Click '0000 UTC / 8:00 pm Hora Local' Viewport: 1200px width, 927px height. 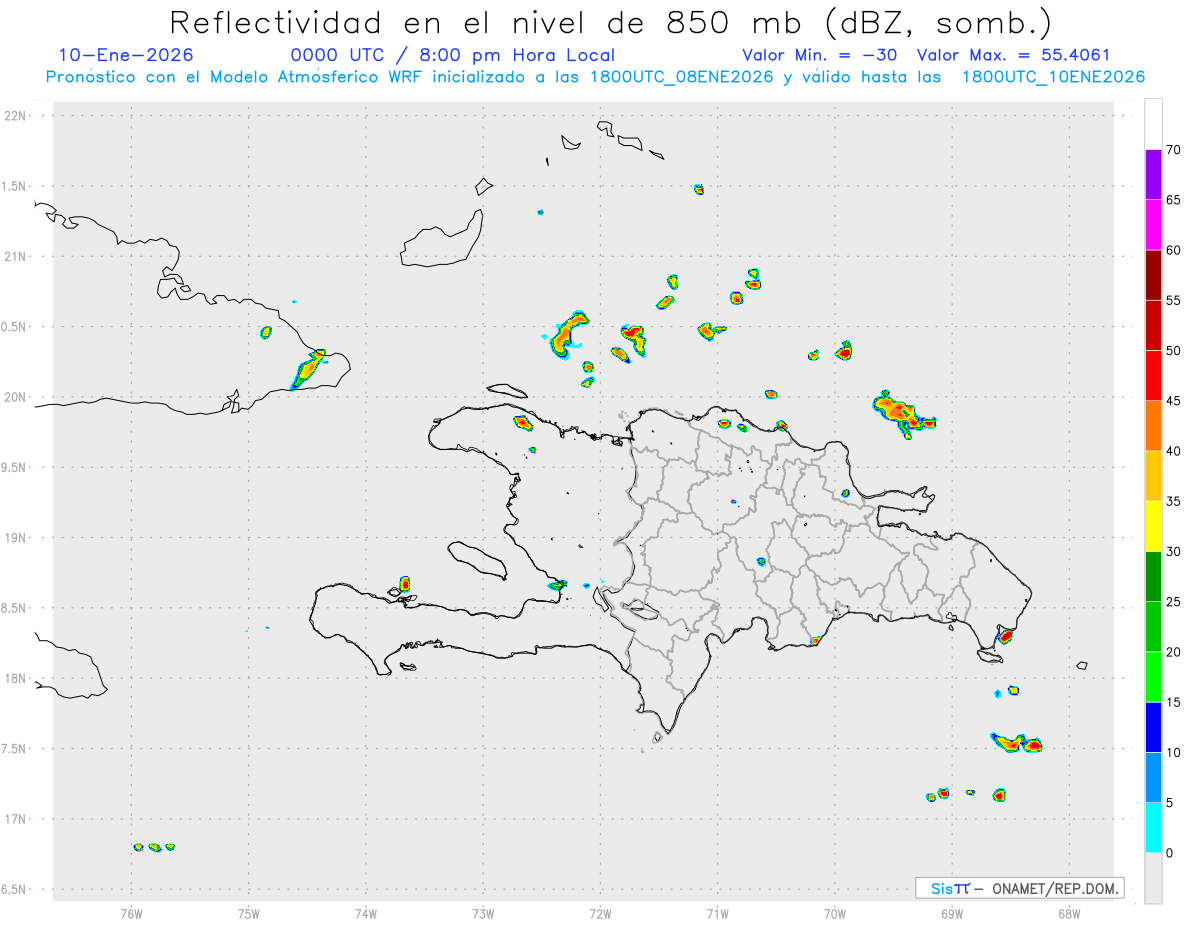452,55
